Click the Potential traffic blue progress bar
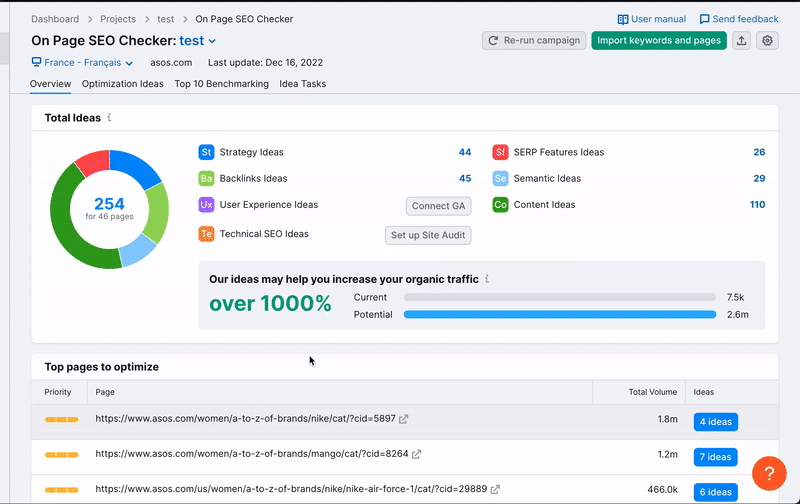Image resolution: width=800 pixels, height=504 pixels. 559,314
